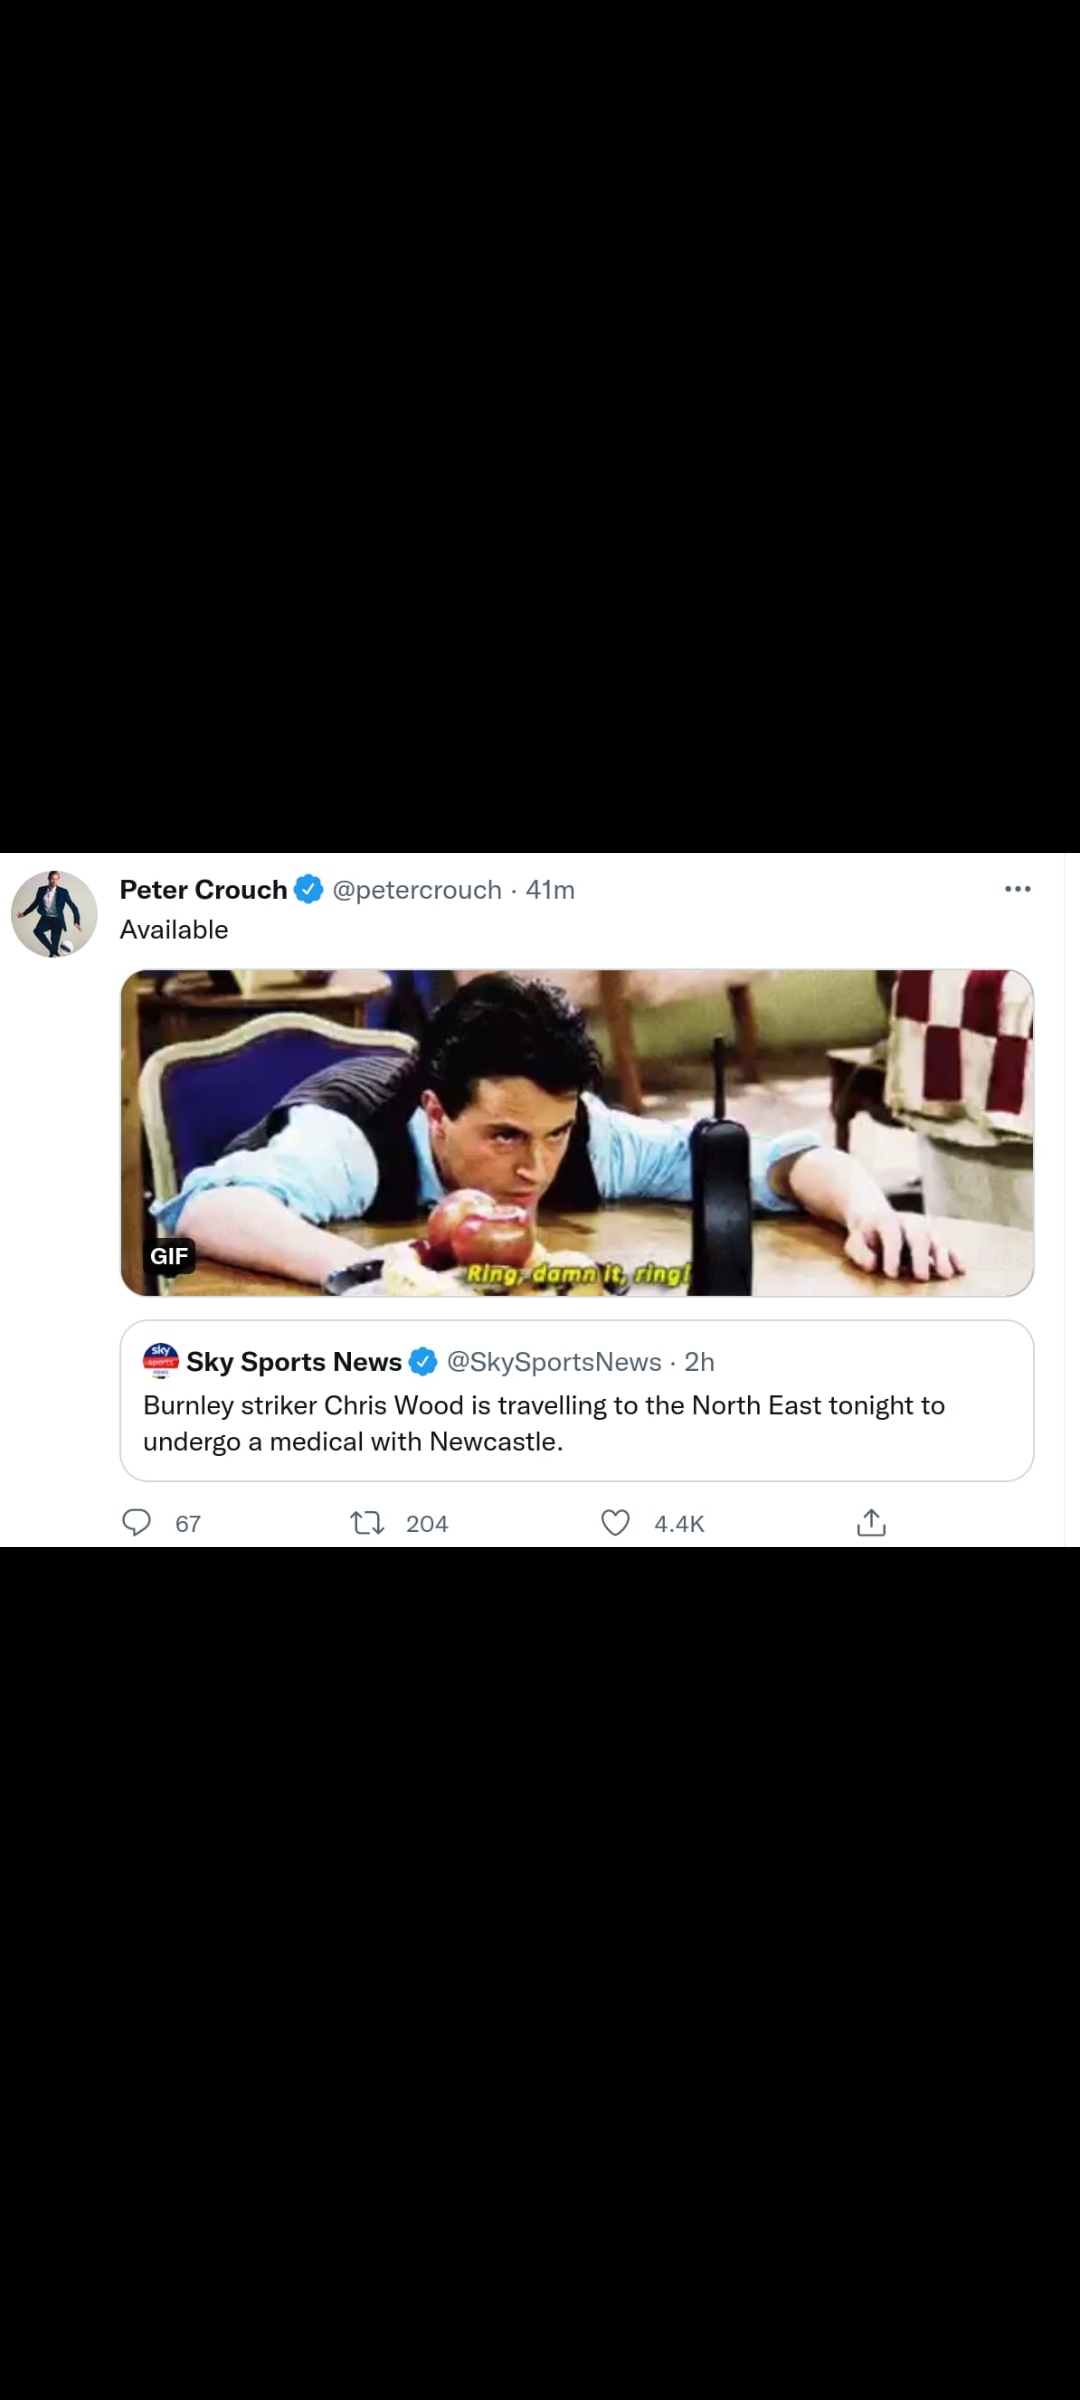Retweet Peter Crouch's tweet
Screen dimensions: 1080x2400
pyautogui.click(x=367, y=1523)
